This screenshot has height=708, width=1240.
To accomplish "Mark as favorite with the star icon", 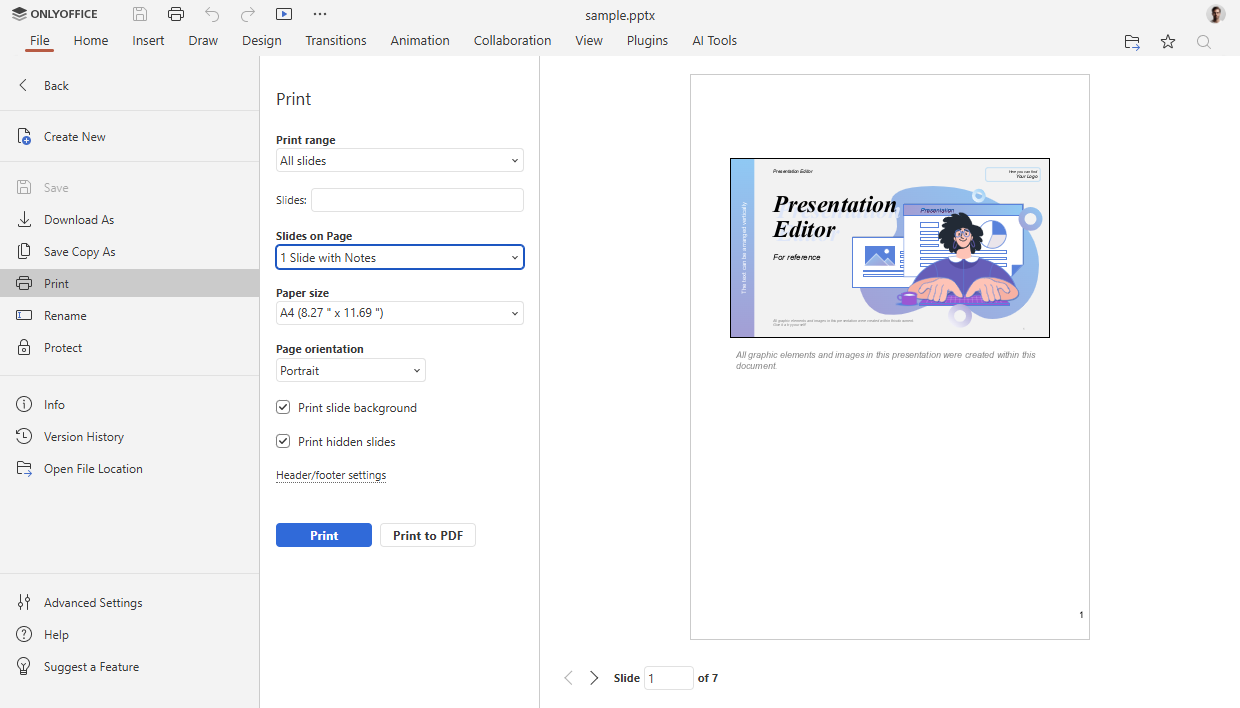I will (1168, 42).
